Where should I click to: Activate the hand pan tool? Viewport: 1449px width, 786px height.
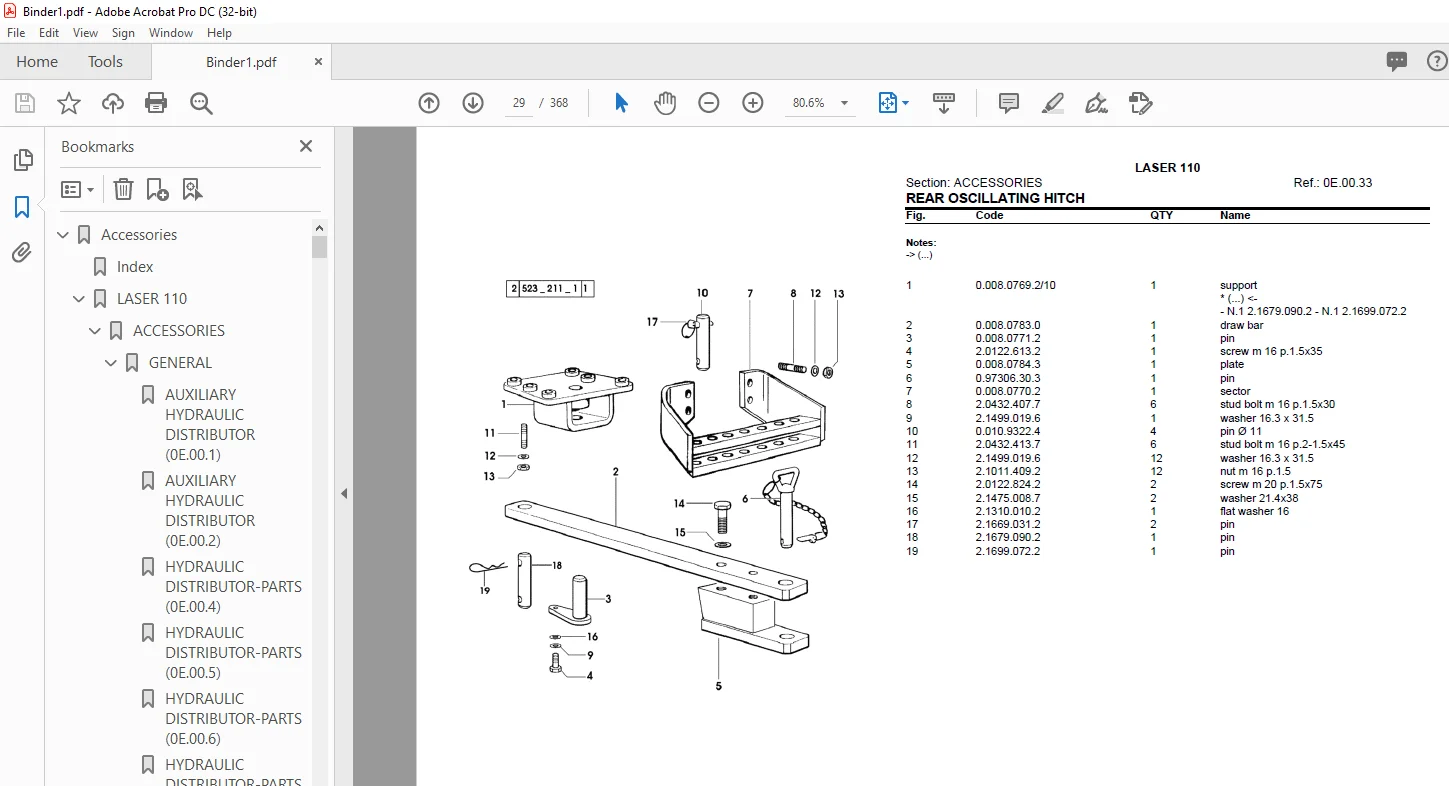(x=665, y=103)
